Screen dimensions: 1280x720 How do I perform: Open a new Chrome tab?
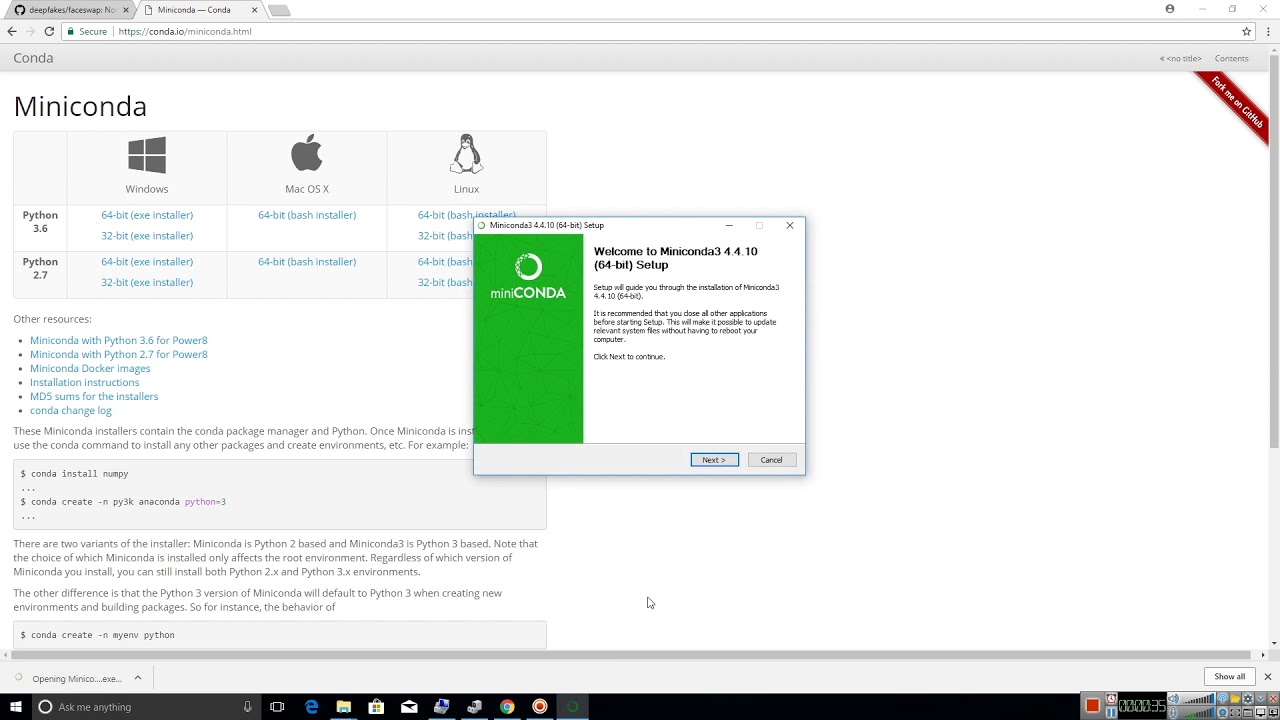tap(279, 10)
